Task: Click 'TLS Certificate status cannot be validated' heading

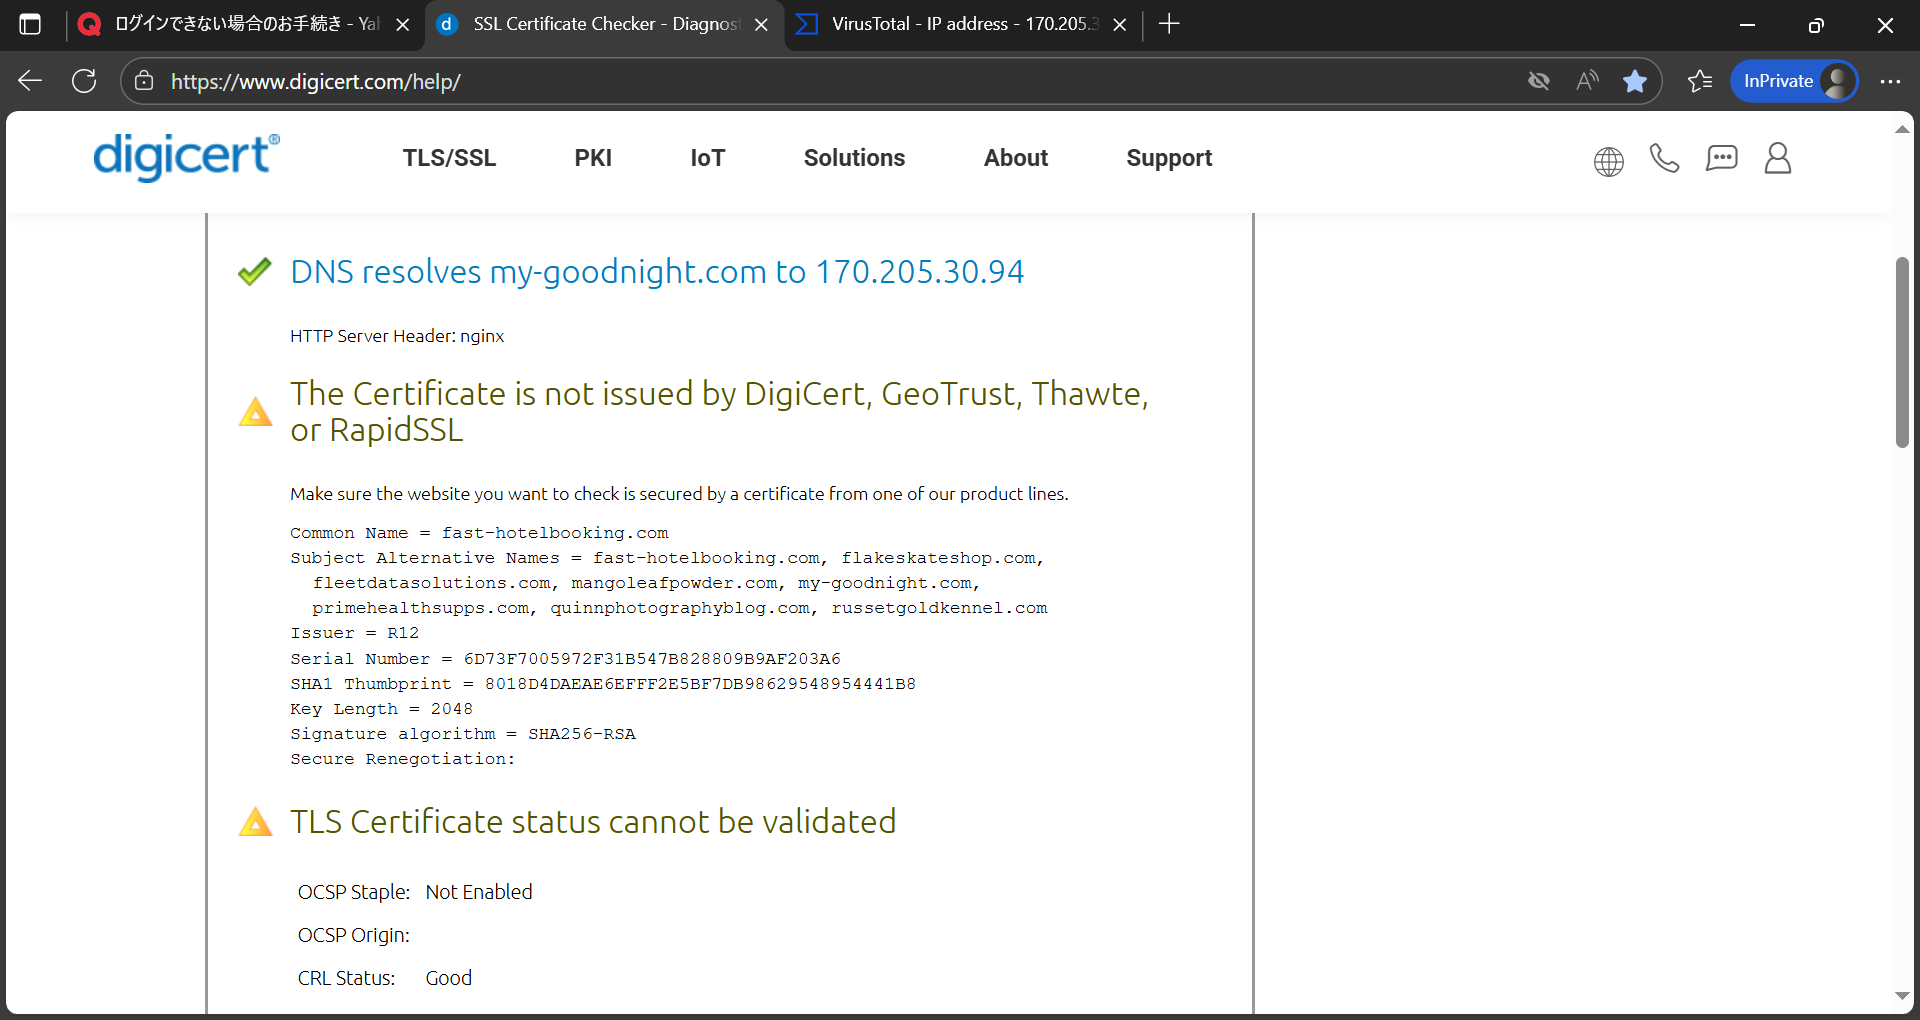Action: tap(593, 822)
